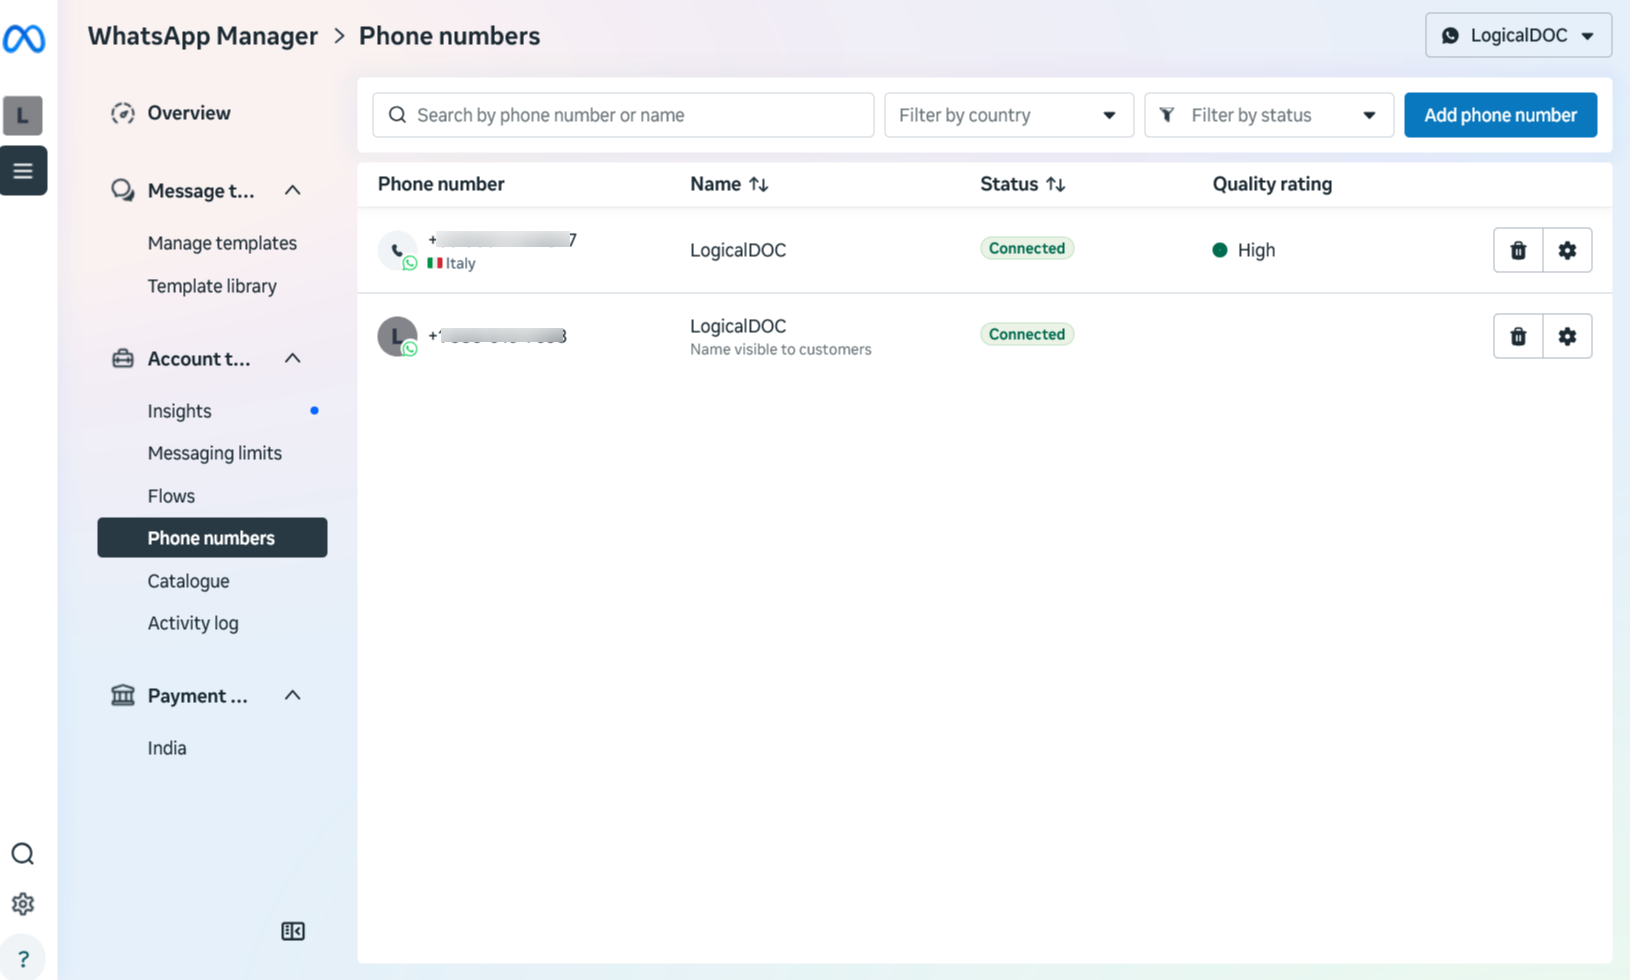Click the Italy flag icon
Image resolution: width=1630 pixels, height=980 pixels.
(x=434, y=263)
